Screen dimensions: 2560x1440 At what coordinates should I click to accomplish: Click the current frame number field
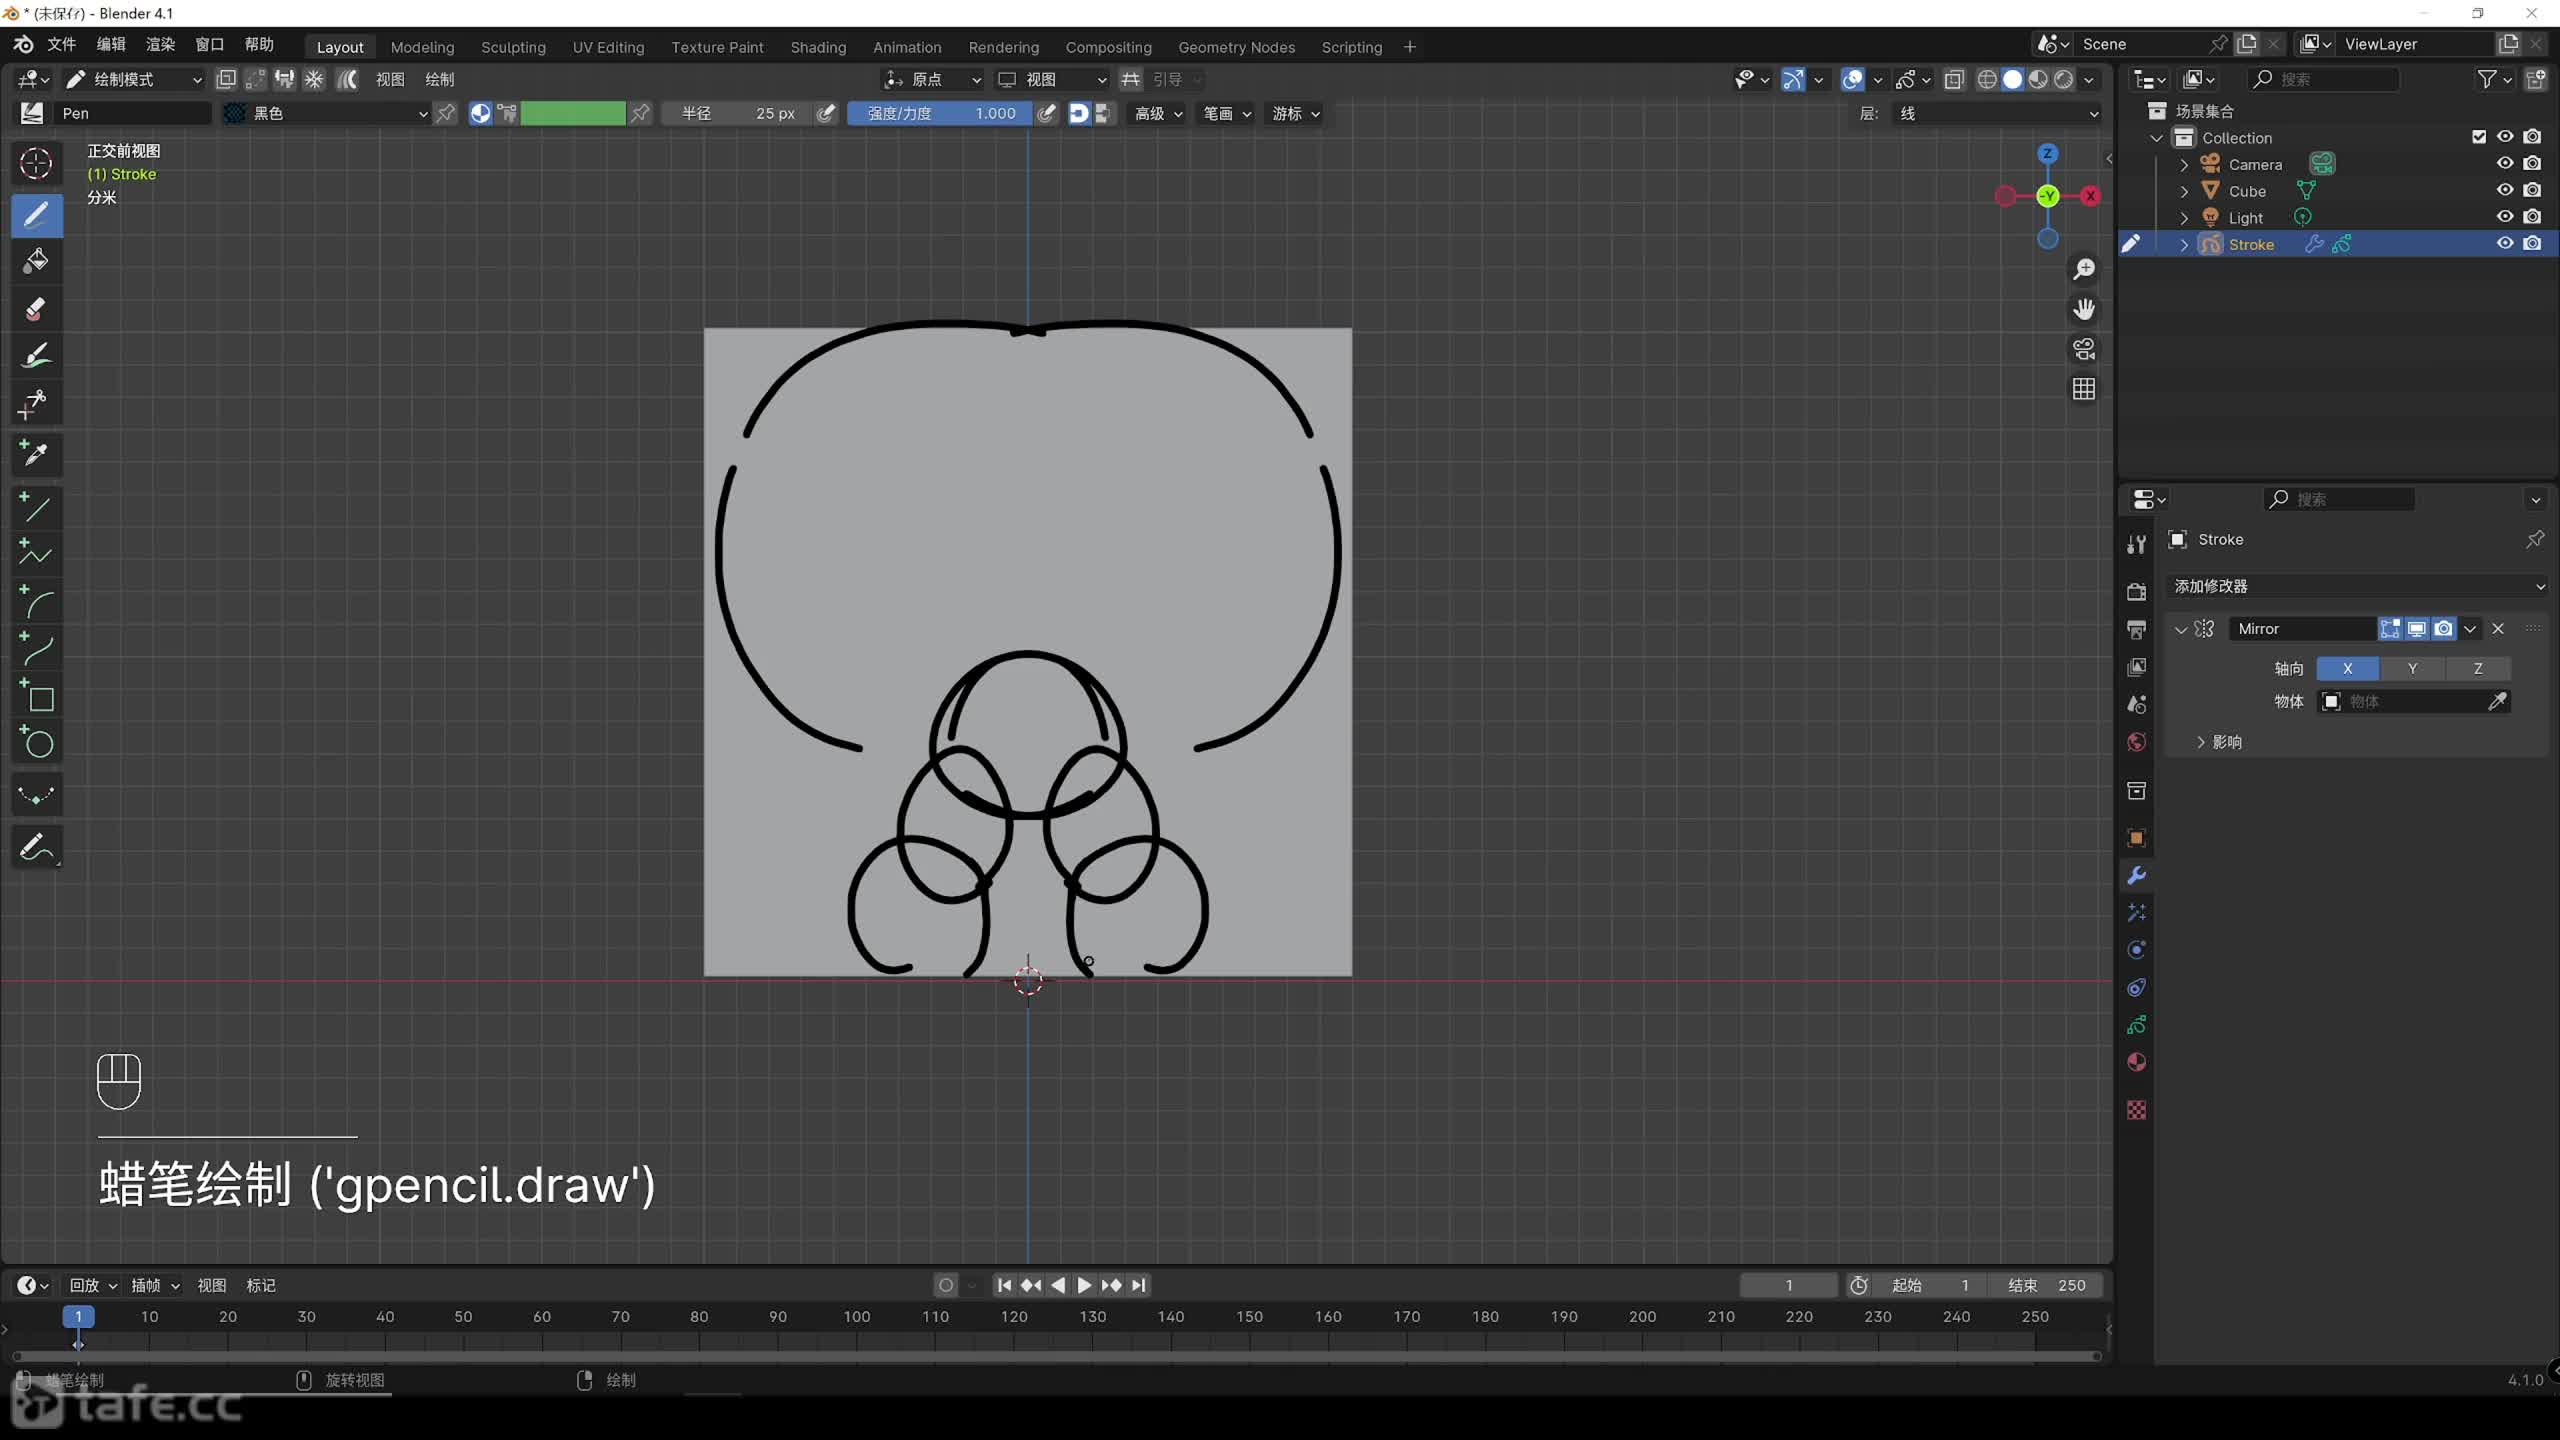click(1789, 1285)
